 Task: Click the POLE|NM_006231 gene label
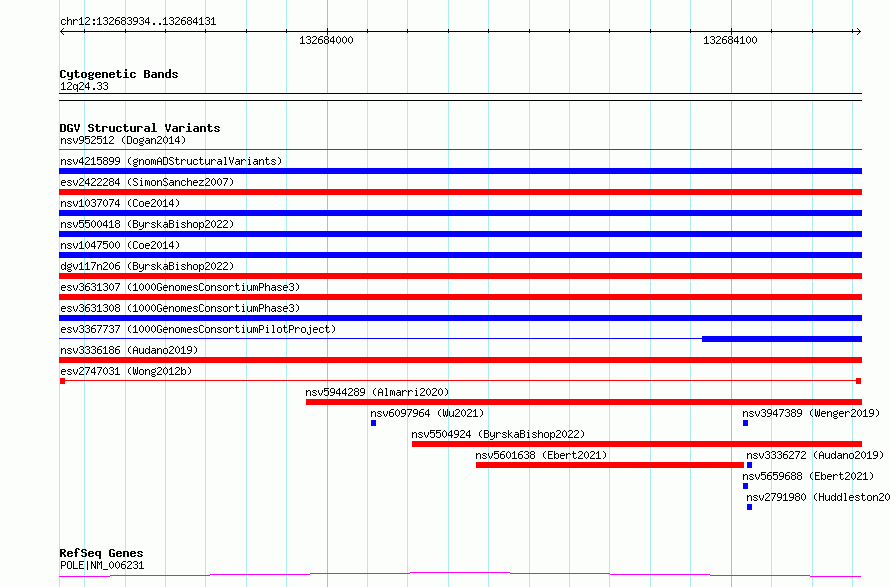(102, 565)
